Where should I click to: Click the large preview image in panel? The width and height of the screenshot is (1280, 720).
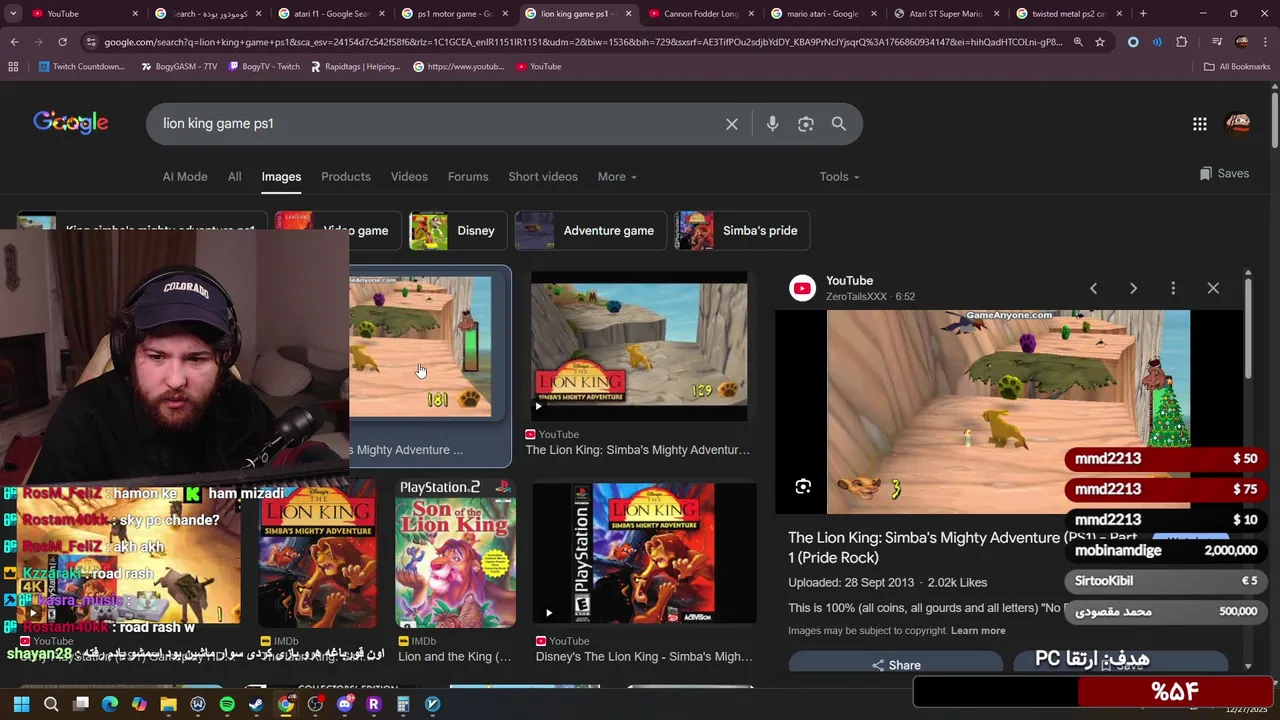(x=1008, y=410)
